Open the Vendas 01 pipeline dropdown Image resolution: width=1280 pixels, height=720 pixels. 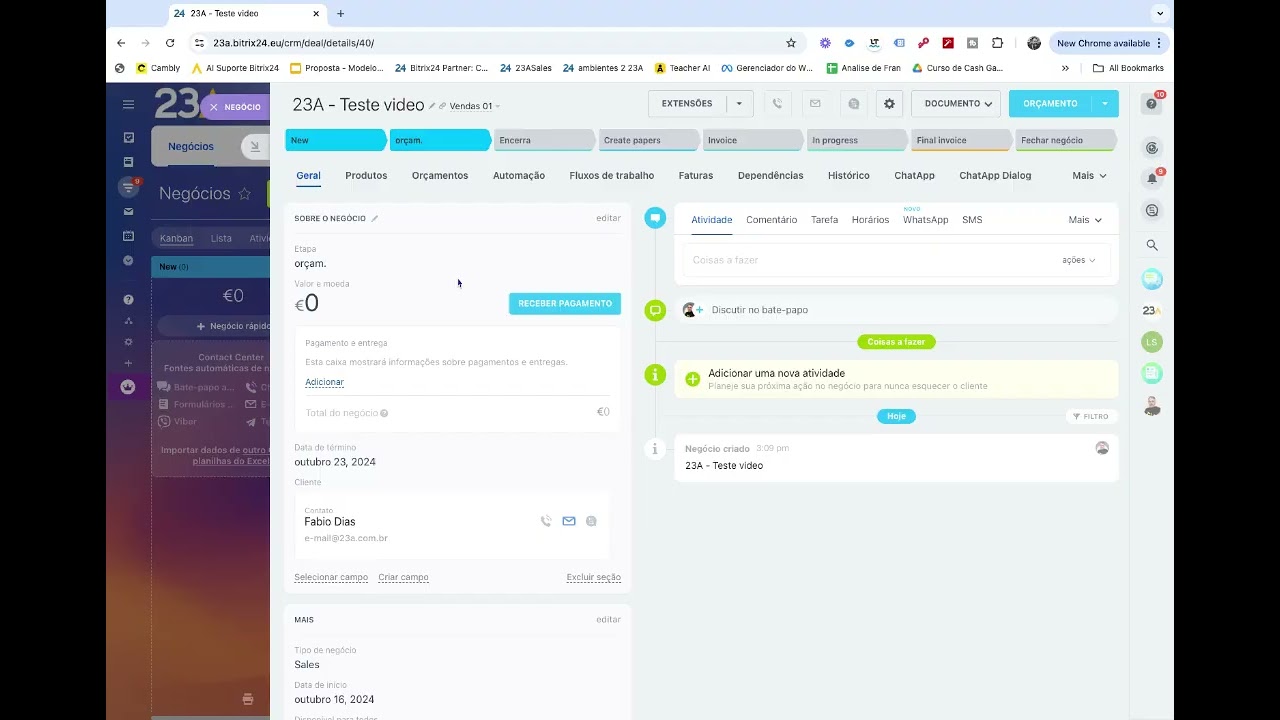click(474, 106)
